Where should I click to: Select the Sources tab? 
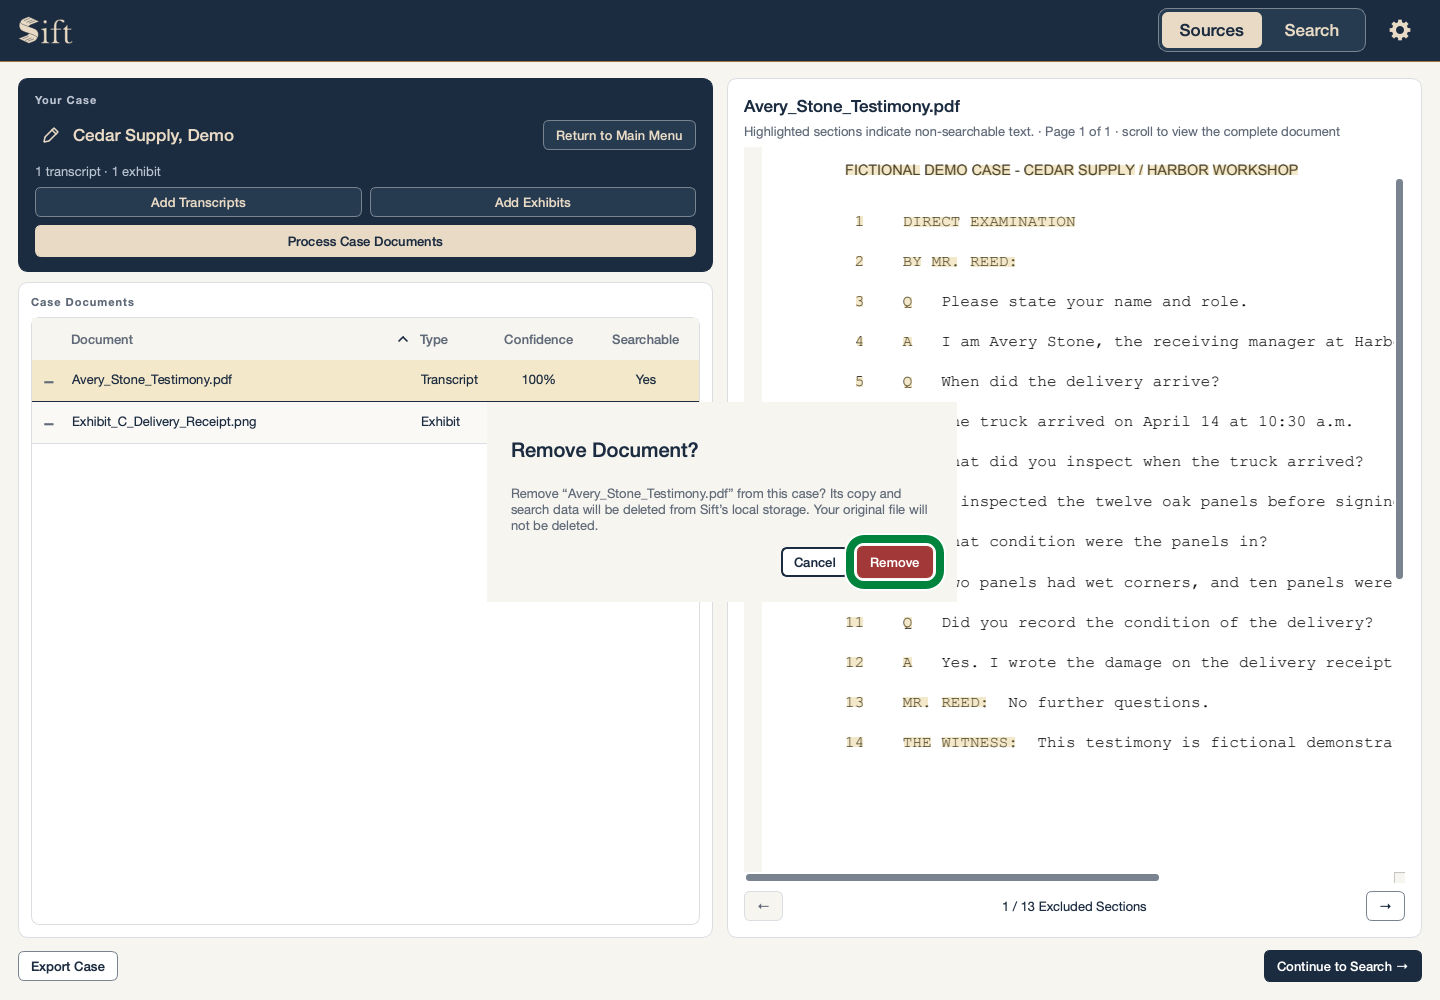tap(1211, 30)
